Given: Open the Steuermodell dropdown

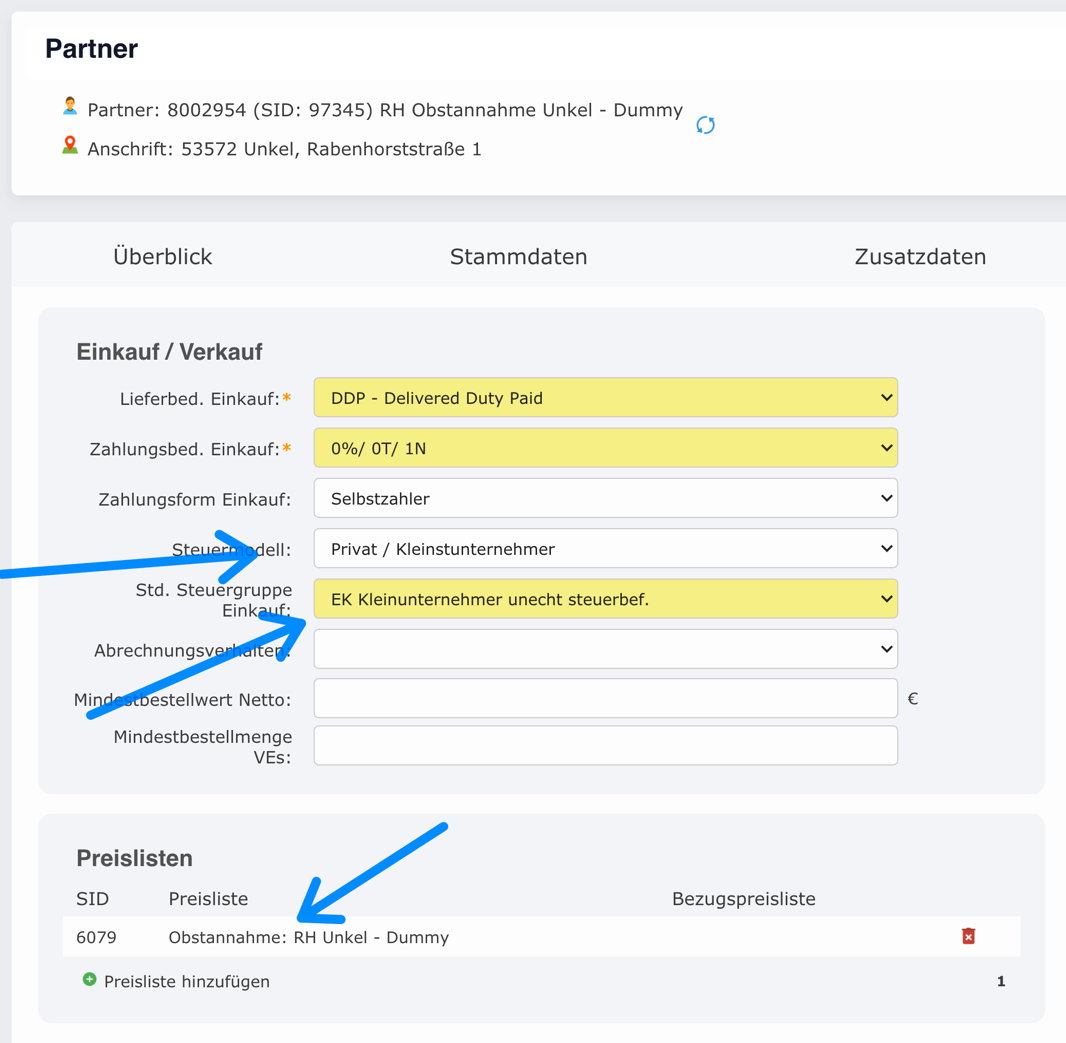Looking at the screenshot, I should 605,549.
